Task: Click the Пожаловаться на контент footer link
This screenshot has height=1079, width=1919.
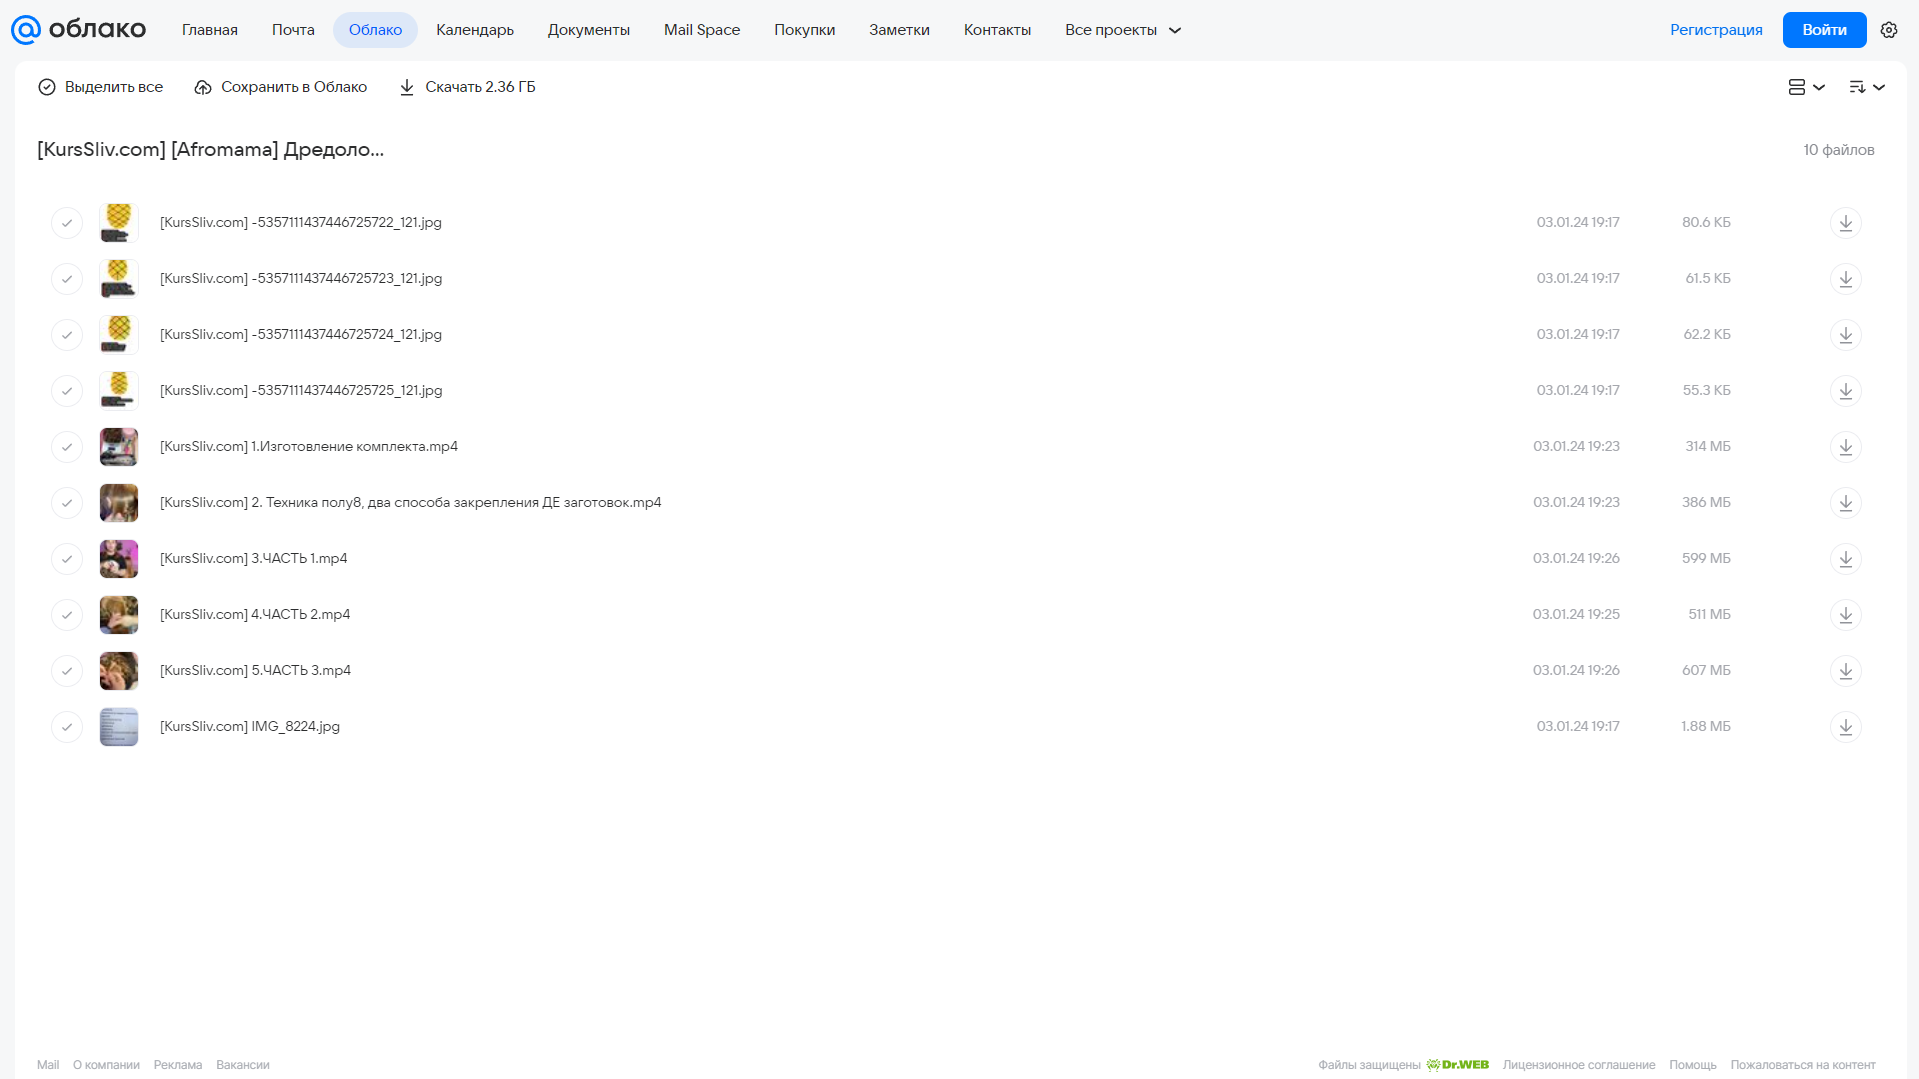Action: (x=1803, y=1065)
